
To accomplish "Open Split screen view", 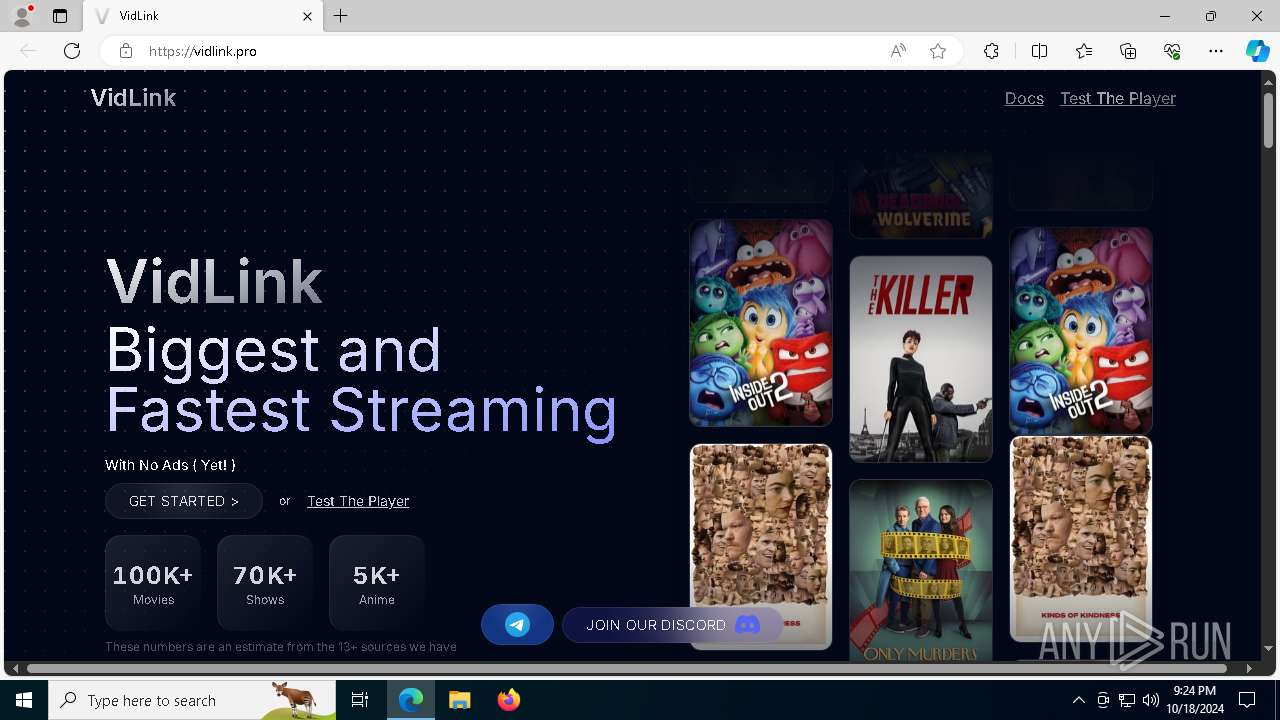I will point(1039,51).
